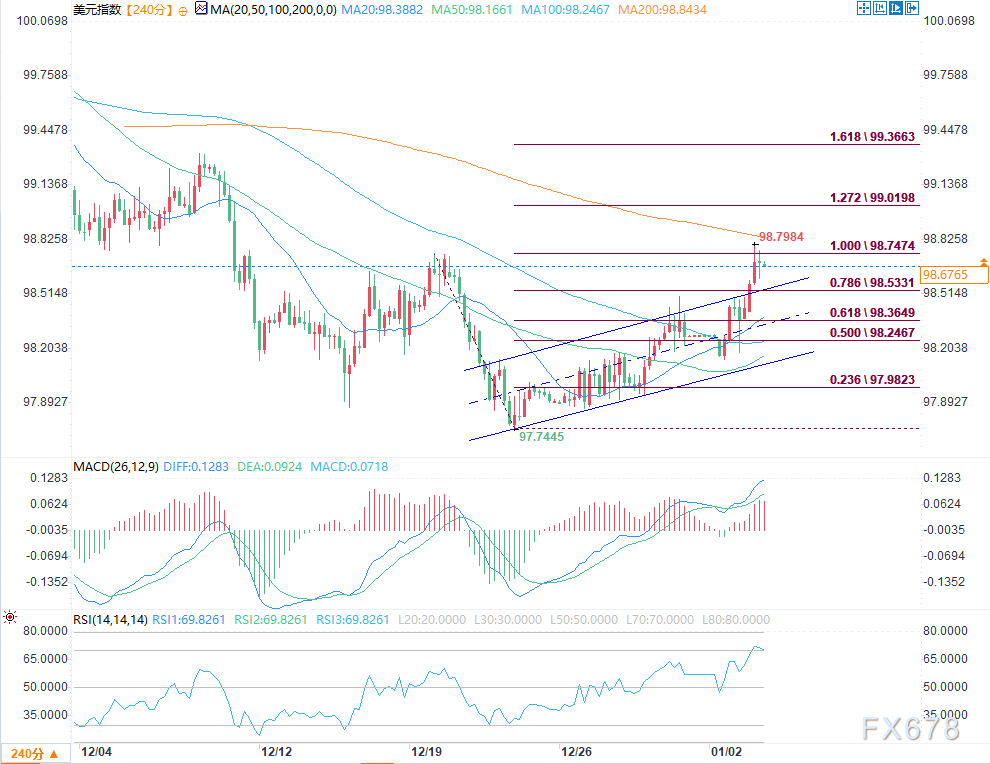This screenshot has width=990, height=764.
Task: Click the red sun icon beside RSI
Action: coord(10,619)
